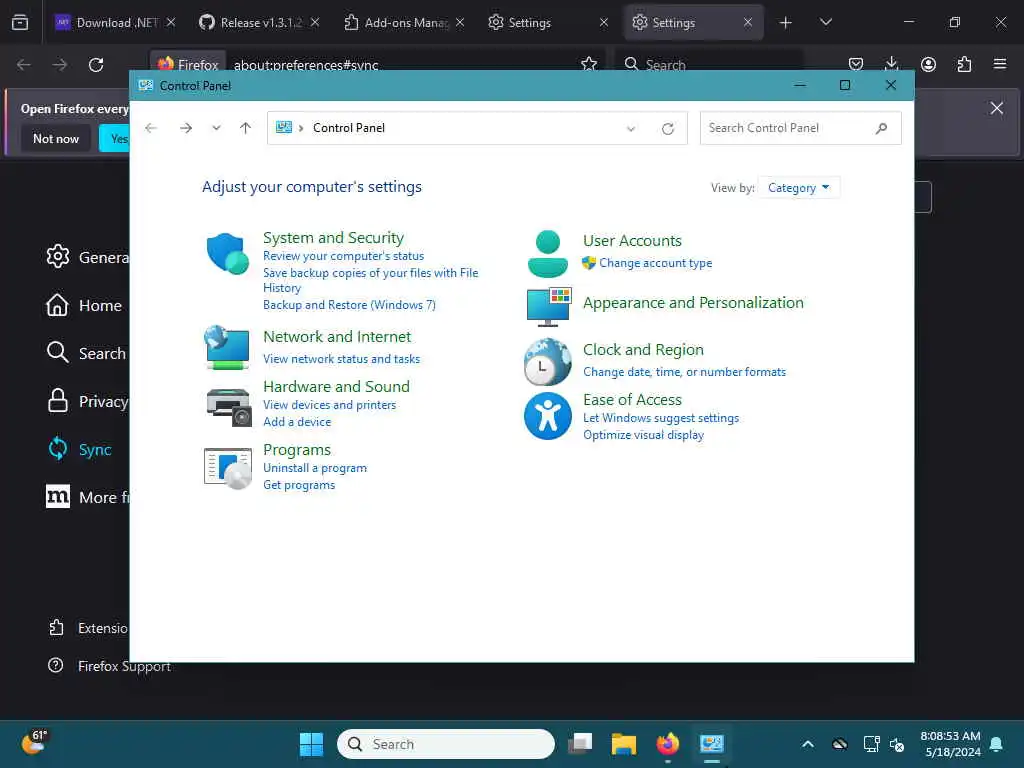Open recent locations dropdown in Control Panel
The height and width of the screenshot is (768, 1024).
216,128
